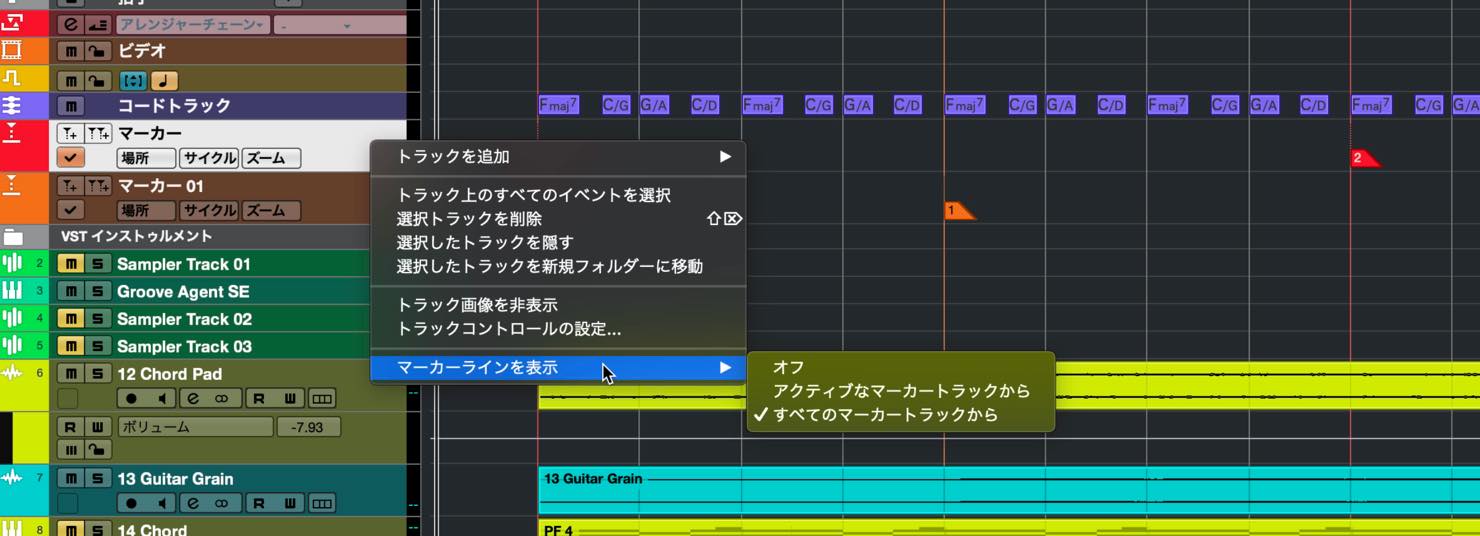Screen dimensions: 1480x536
Task: Lock the ビデオ track
Action: coord(97,51)
